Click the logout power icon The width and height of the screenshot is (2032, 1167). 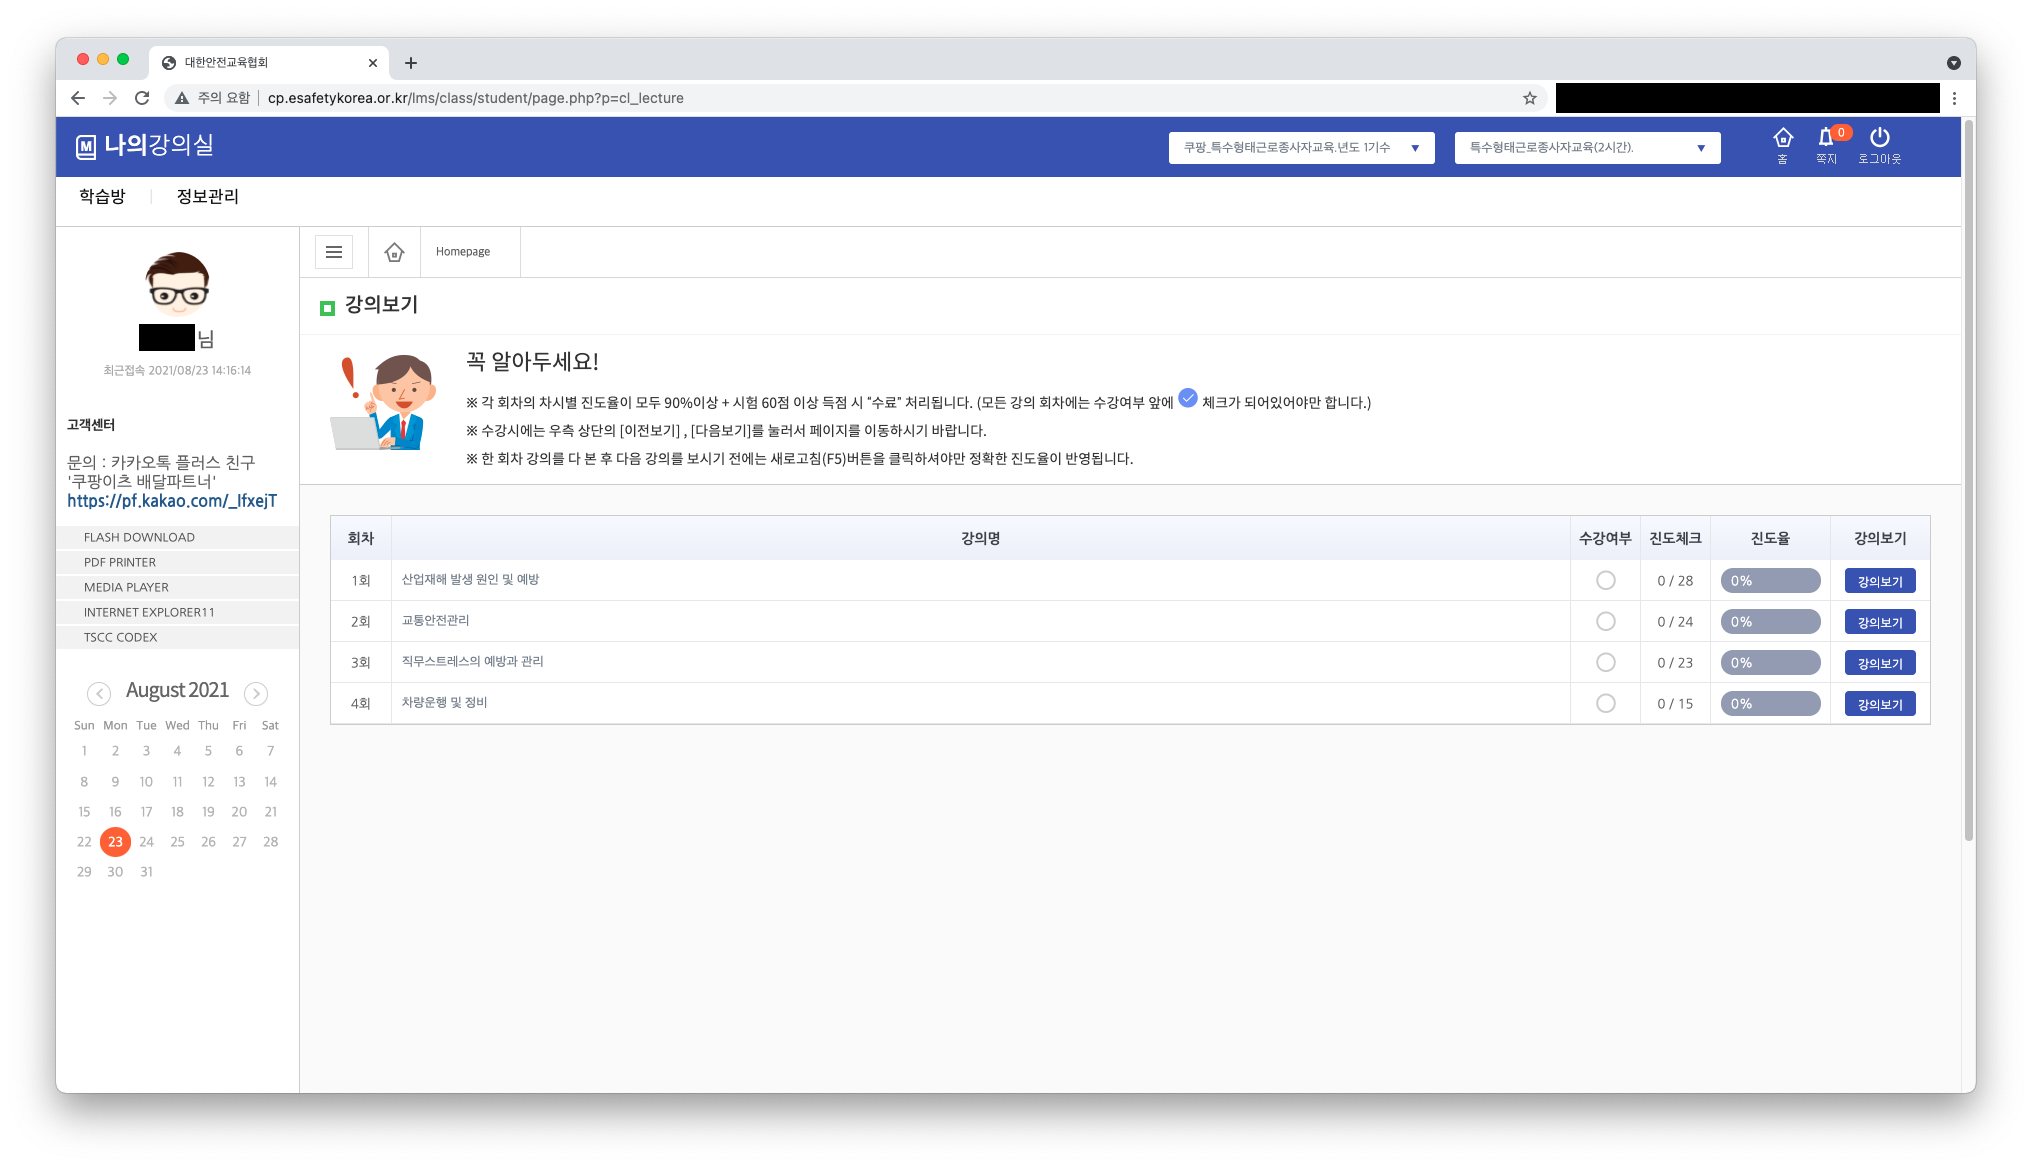coord(1879,138)
